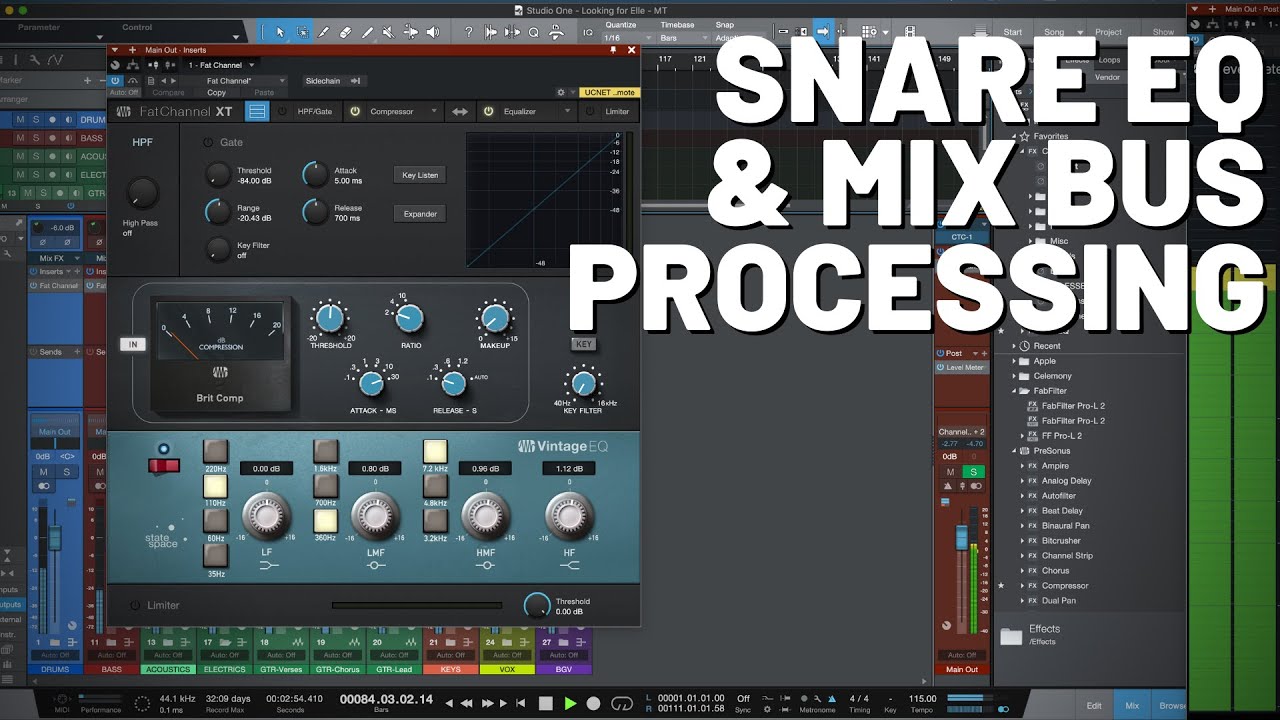Open the Start page tab
The height and width of the screenshot is (720, 1280).
pos(1012,32)
